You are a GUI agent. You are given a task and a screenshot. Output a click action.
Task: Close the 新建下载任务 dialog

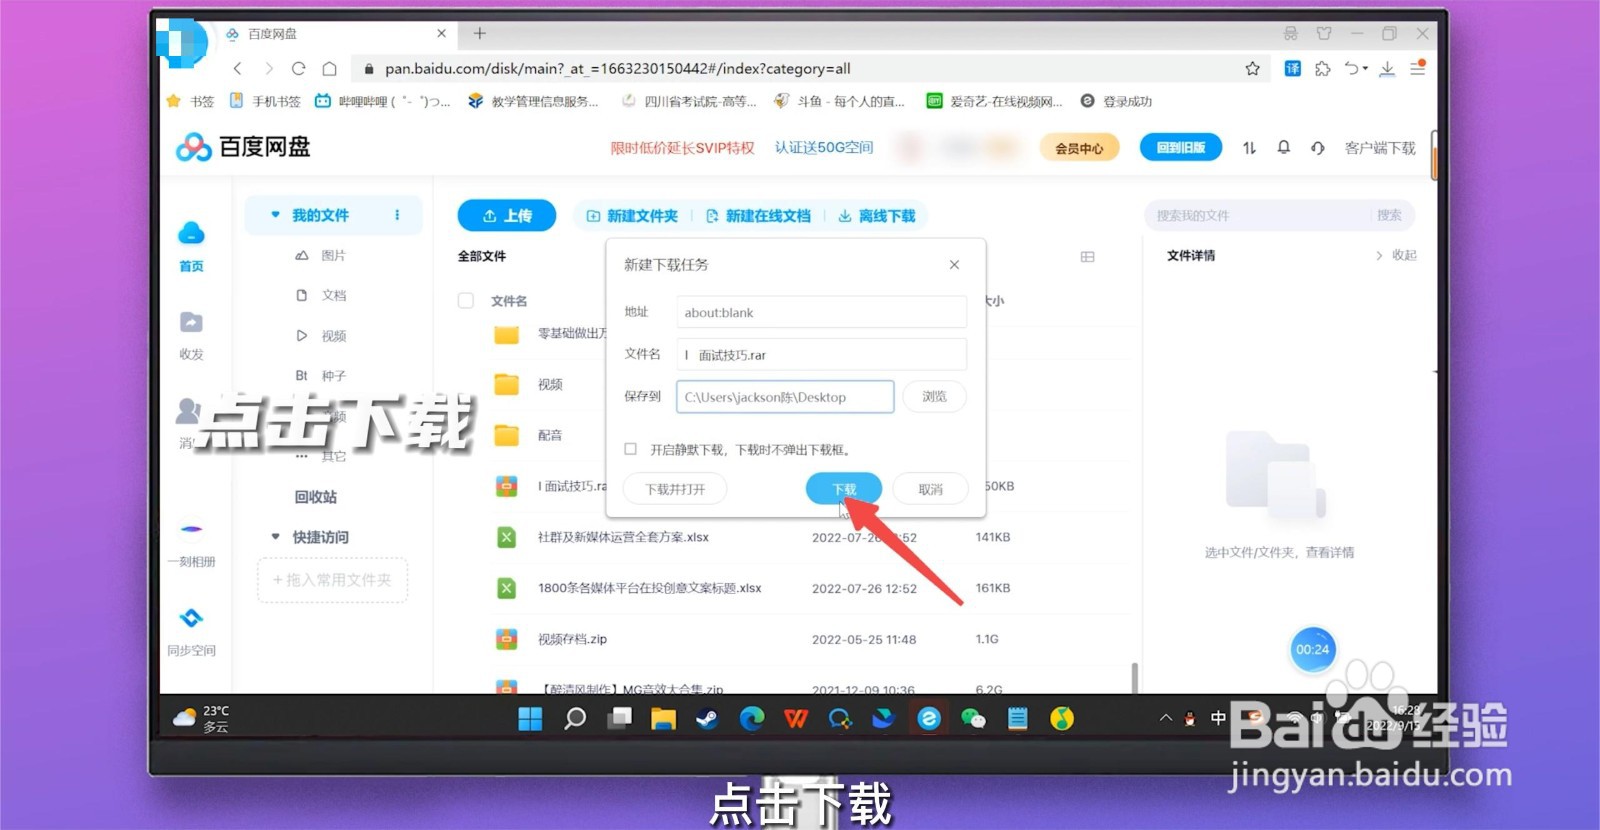(954, 264)
